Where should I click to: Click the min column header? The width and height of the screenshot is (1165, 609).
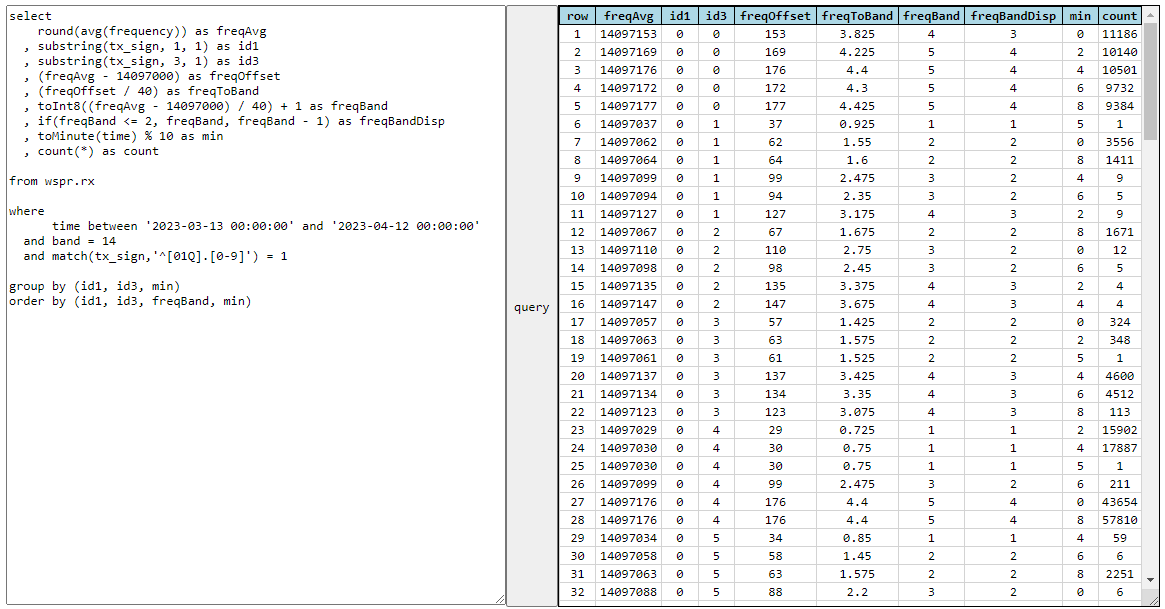[1079, 16]
